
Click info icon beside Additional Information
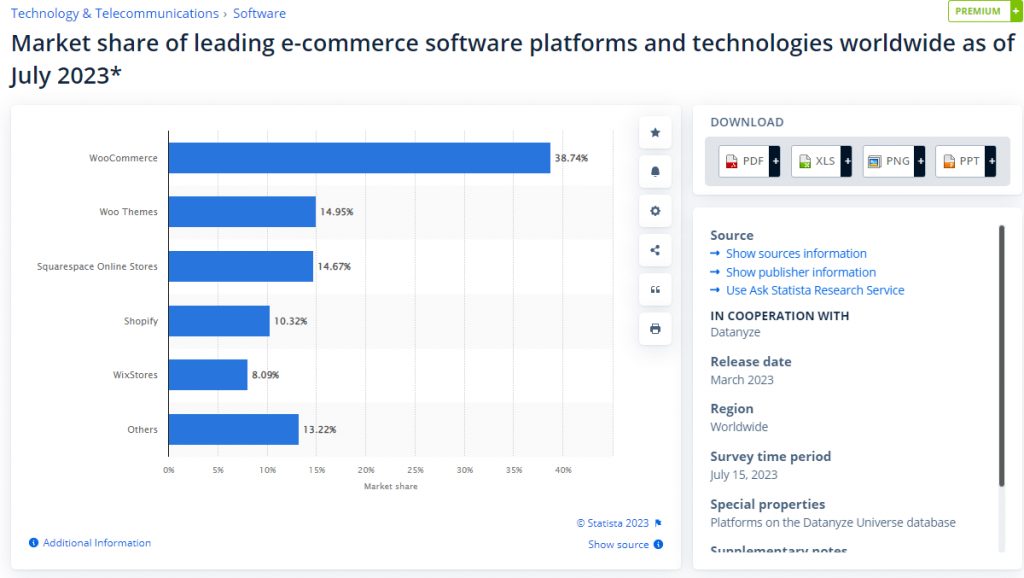(x=33, y=543)
